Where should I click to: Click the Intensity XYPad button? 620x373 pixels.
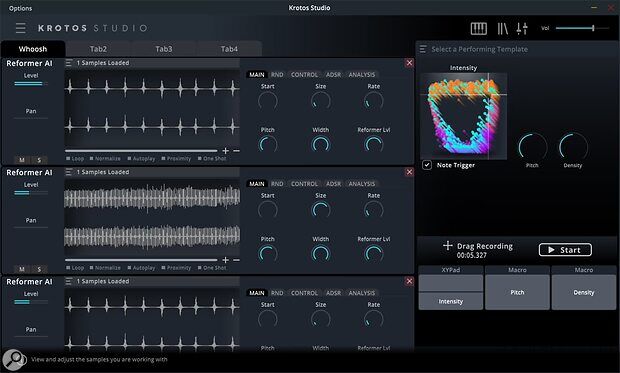pyautogui.click(x=451, y=301)
